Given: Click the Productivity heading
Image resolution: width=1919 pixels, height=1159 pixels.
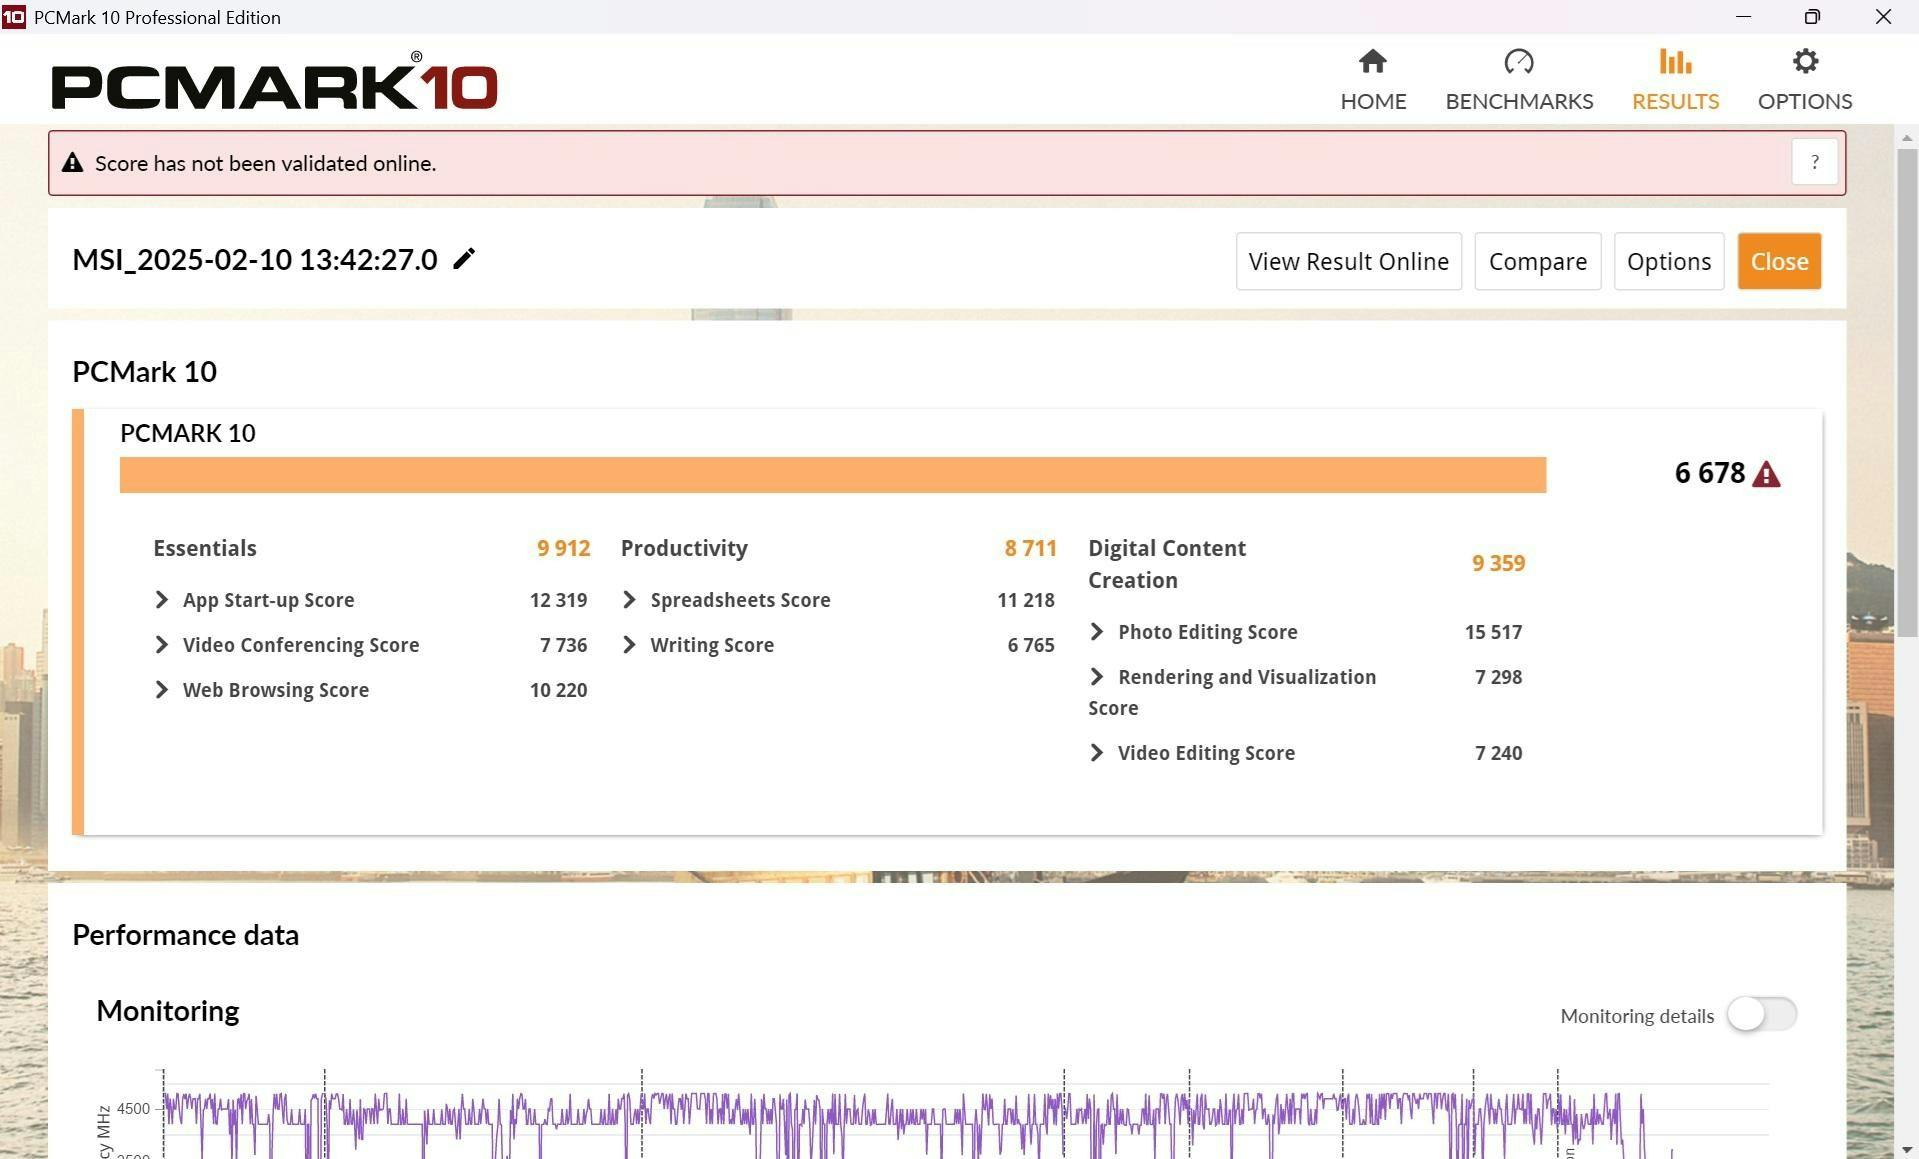Looking at the screenshot, I should 684,548.
